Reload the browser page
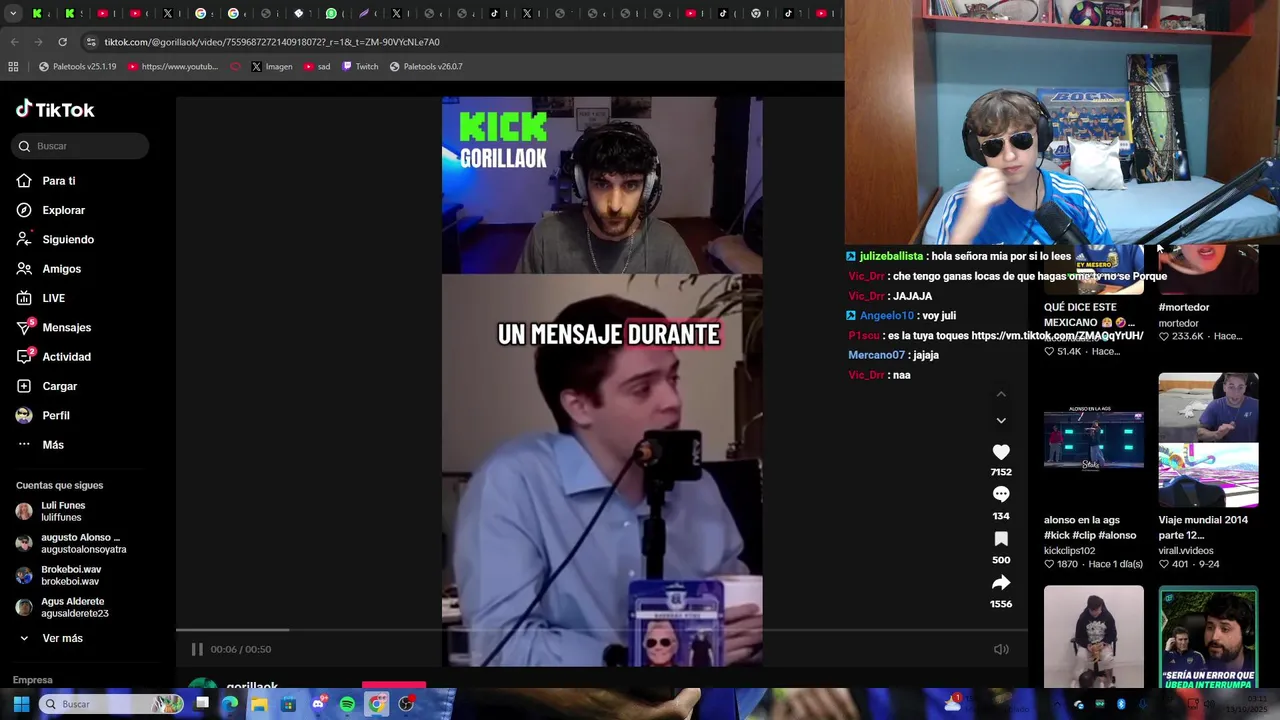1280x720 pixels. (x=62, y=42)
